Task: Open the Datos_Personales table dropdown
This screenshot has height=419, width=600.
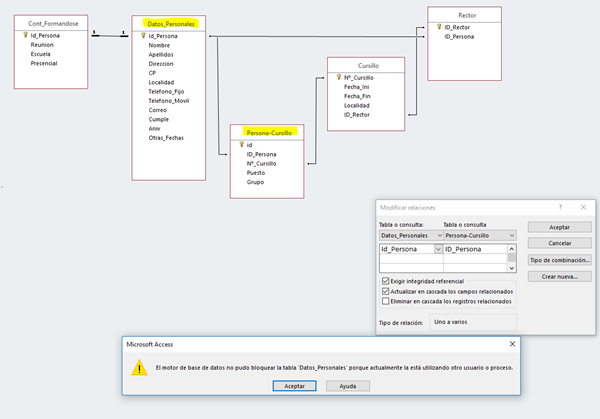Action: [x=439, y=235]
